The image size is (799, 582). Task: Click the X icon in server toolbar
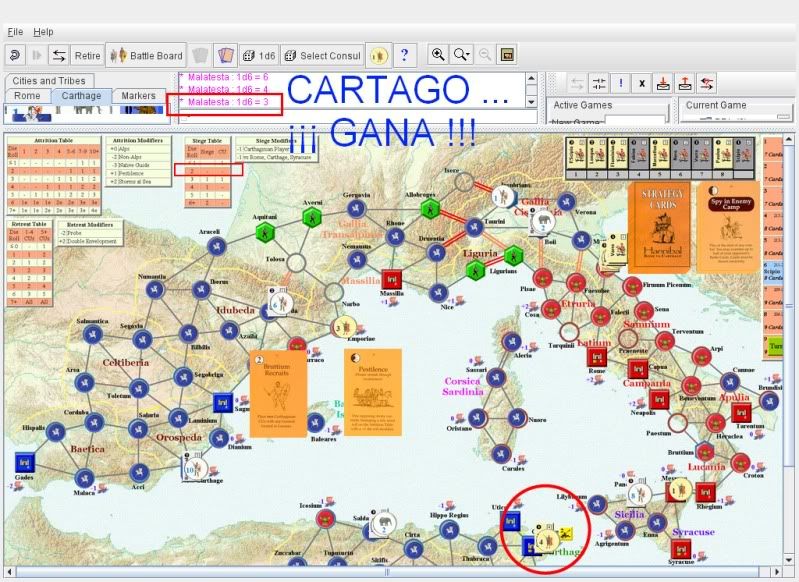642,84
